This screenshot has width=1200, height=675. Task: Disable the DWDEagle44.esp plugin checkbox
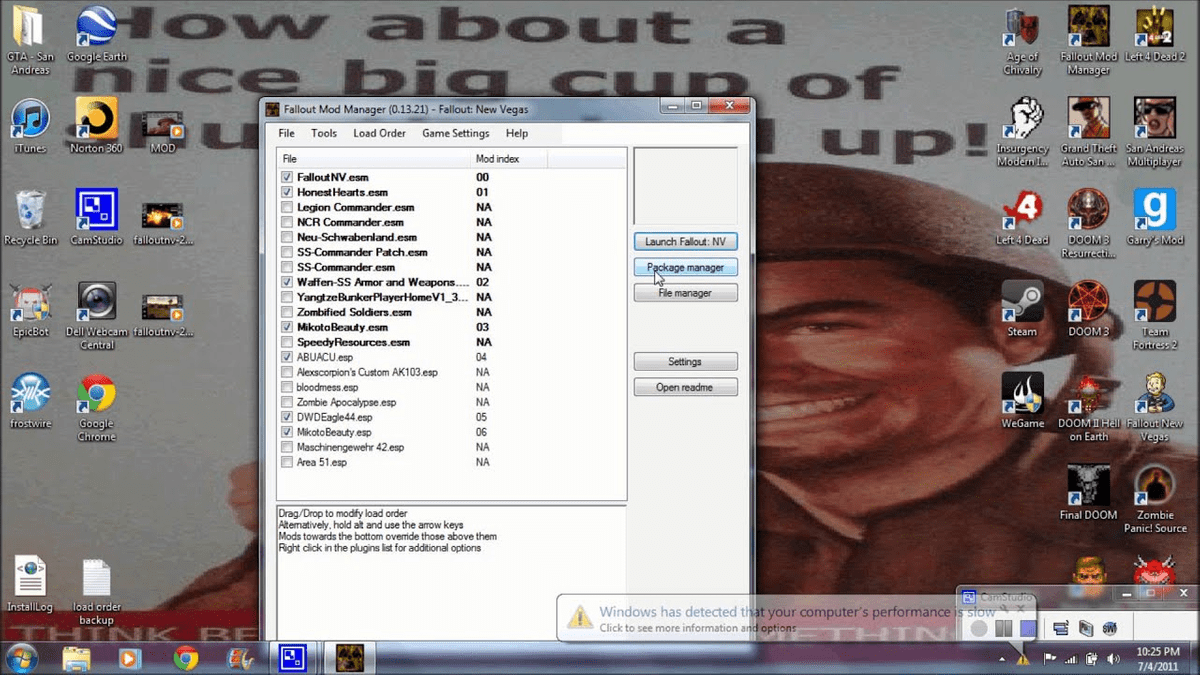point(288,417)
